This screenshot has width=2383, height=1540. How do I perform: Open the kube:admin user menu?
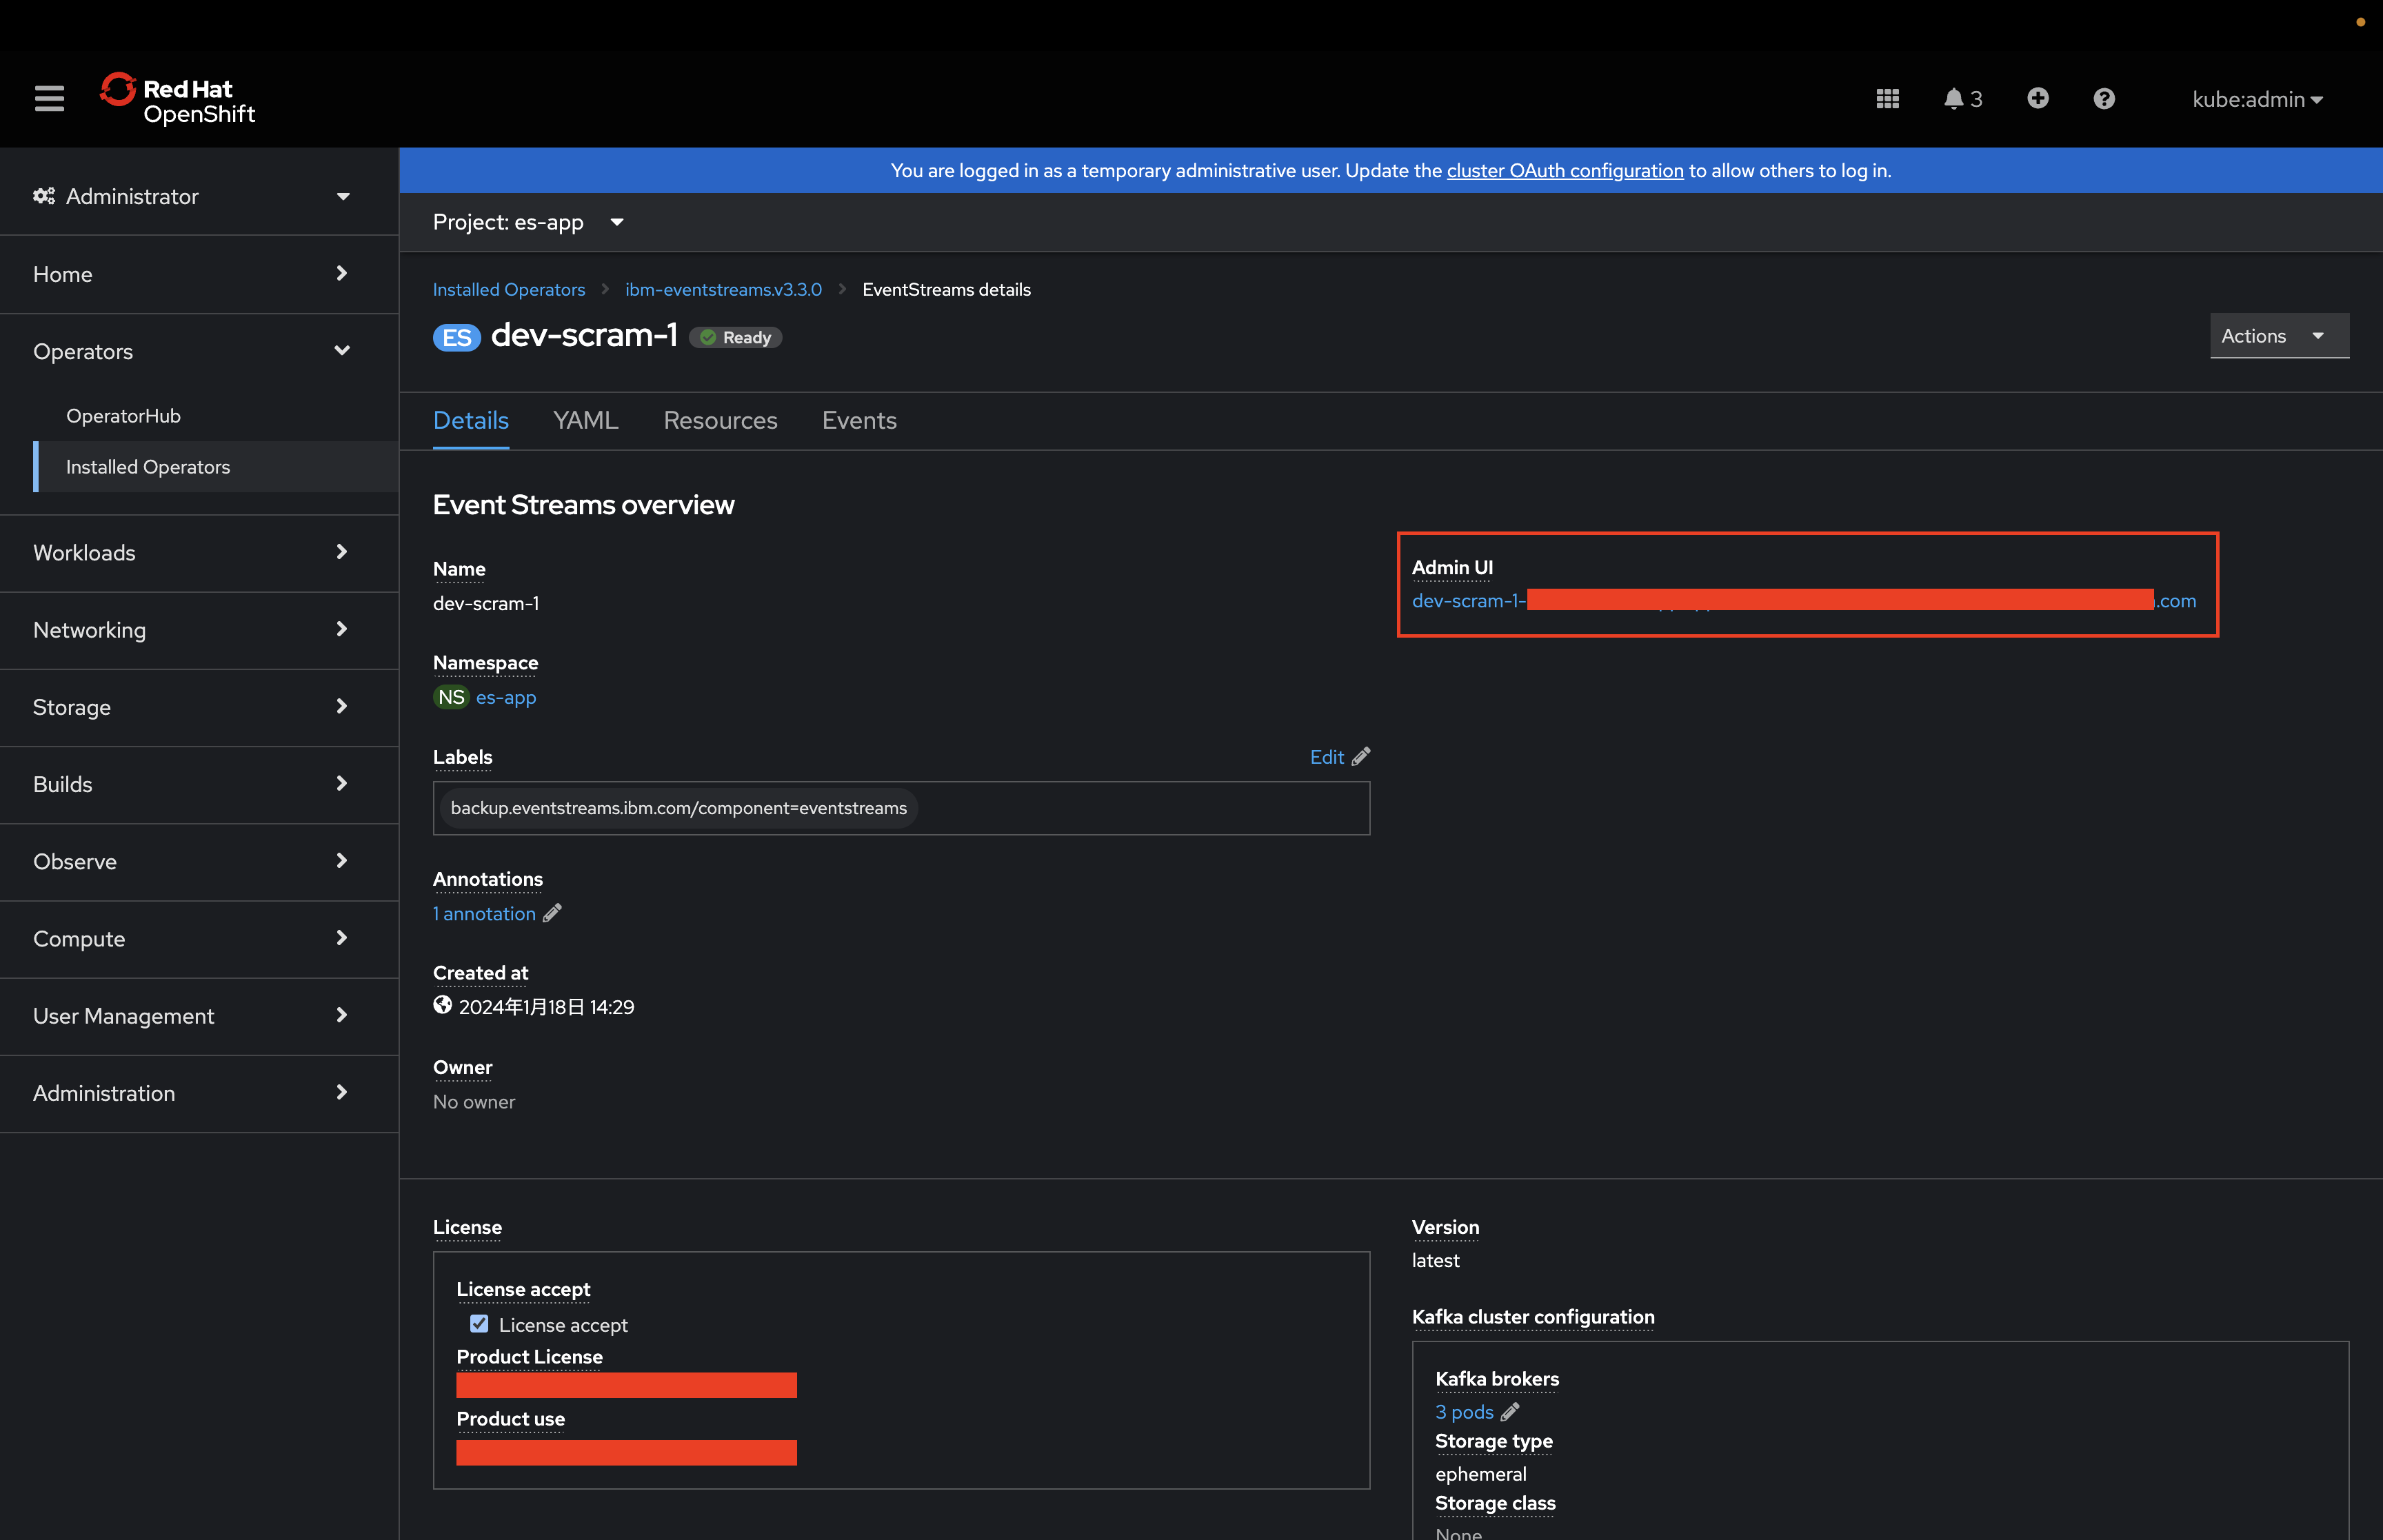click(x=2256, y=99)
